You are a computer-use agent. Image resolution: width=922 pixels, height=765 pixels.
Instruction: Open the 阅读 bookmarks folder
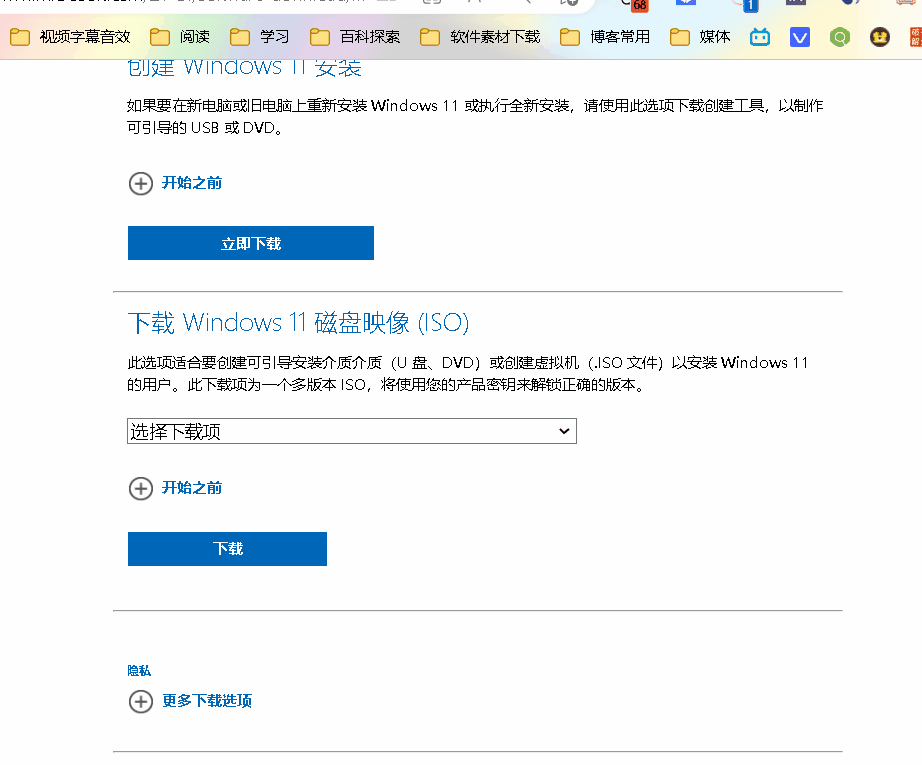(185, 37)
